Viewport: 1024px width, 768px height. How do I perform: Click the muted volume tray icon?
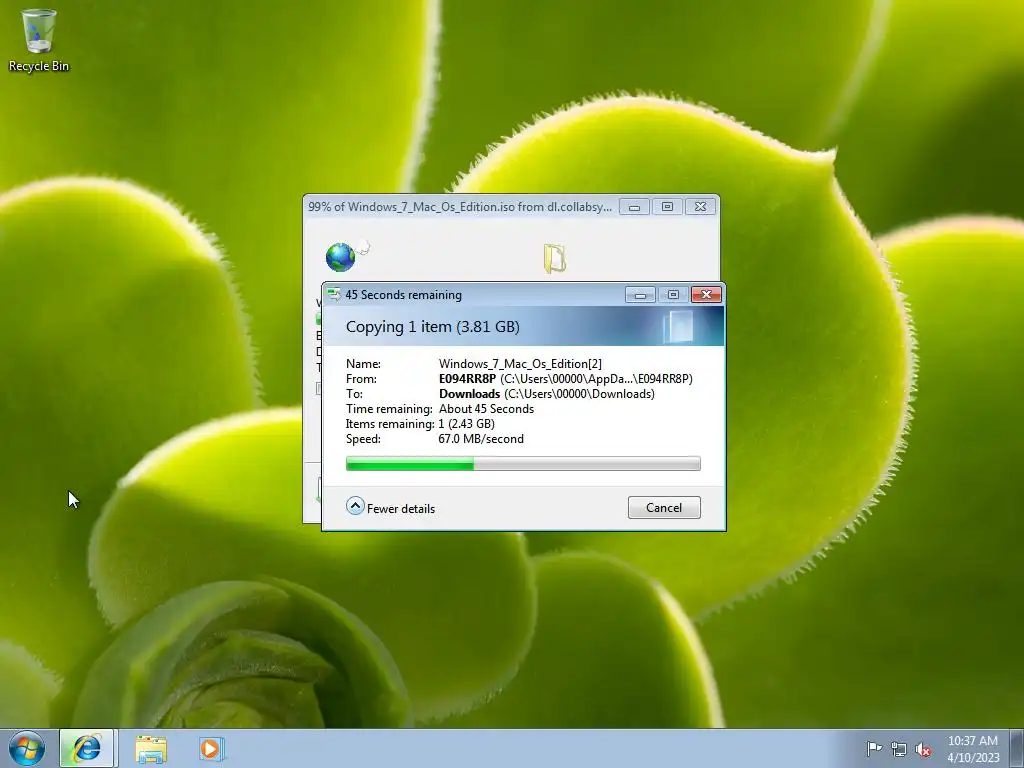923,749
